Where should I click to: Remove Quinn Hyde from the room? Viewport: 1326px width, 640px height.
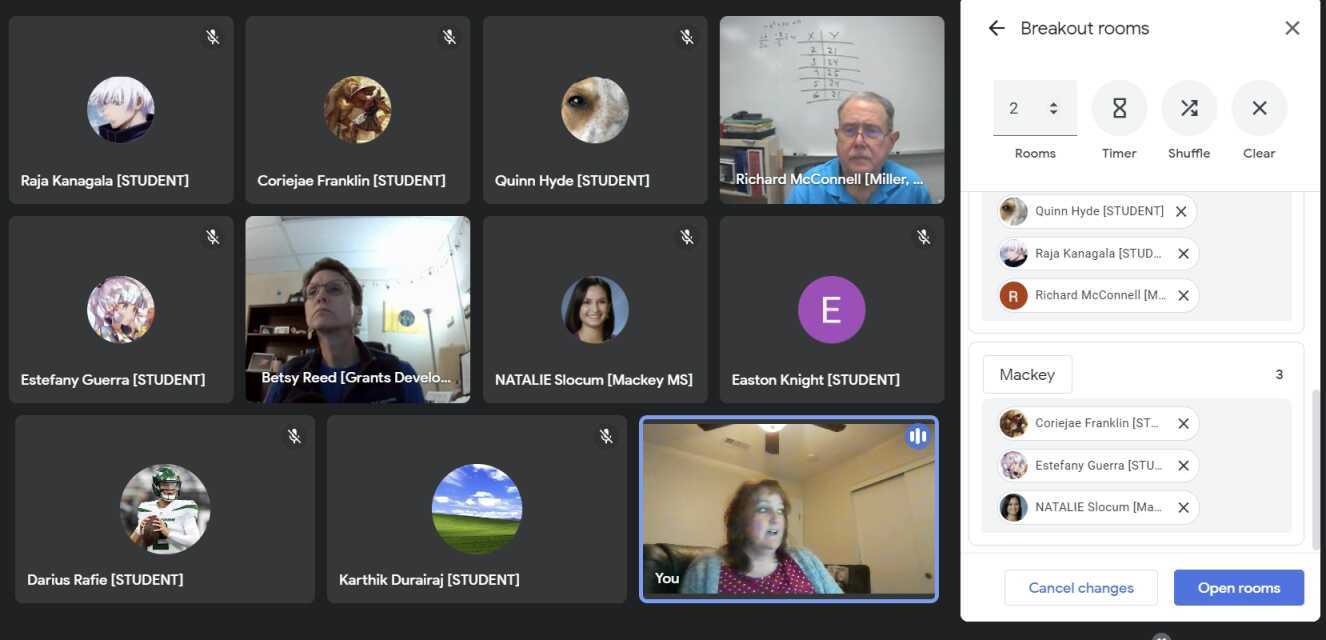click(x=1181, y=211)
